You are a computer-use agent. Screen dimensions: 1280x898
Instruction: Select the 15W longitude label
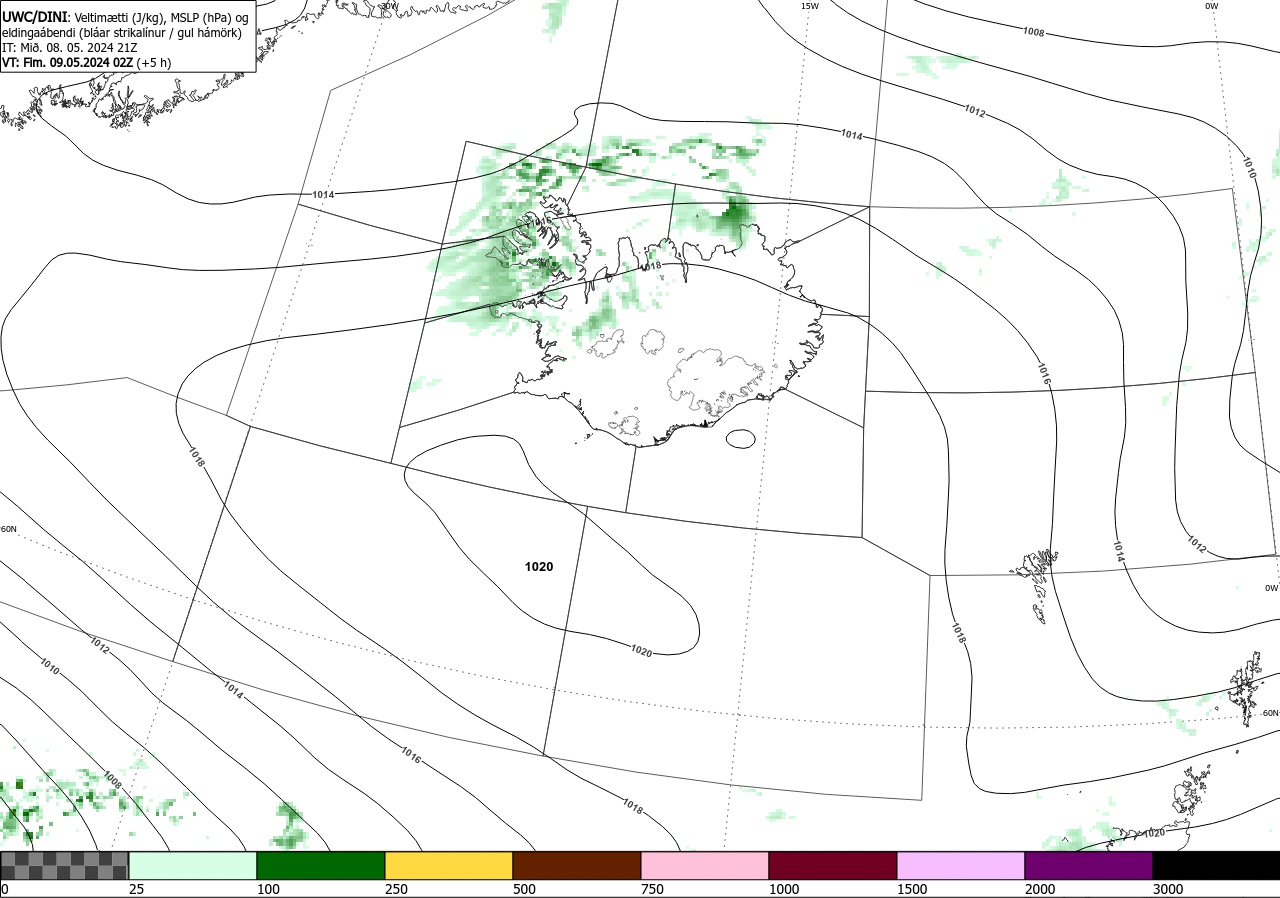click(x=810, y=6)
